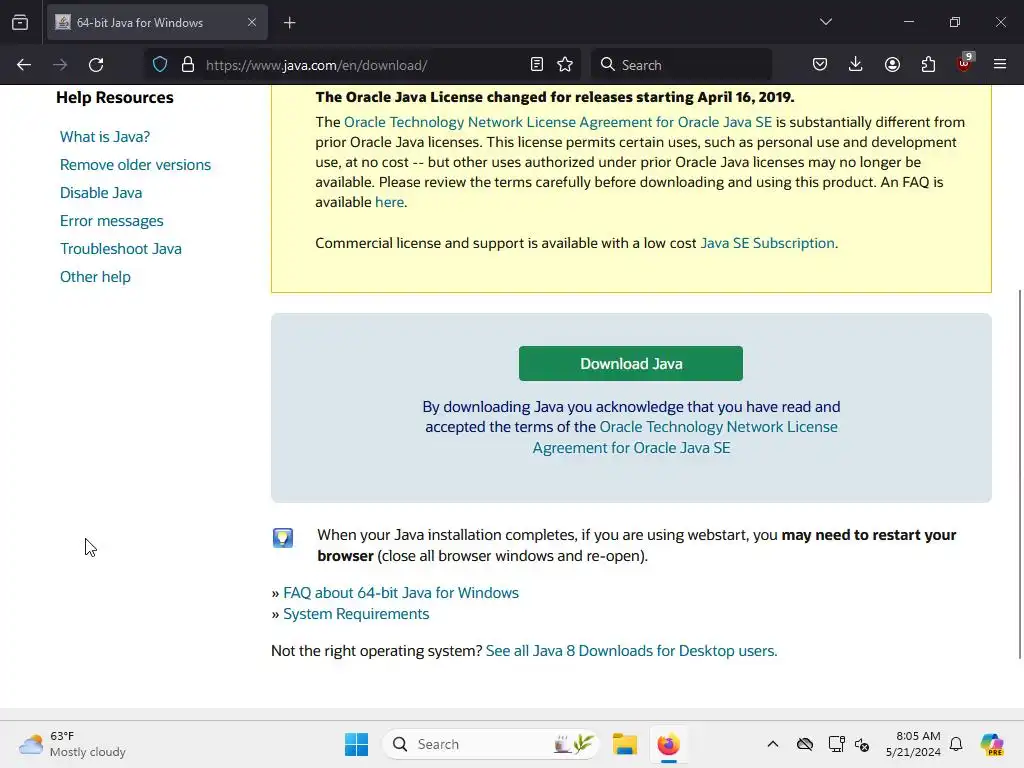
Task: Open Copilot preview taskbar icon
Action: (992, 744)
